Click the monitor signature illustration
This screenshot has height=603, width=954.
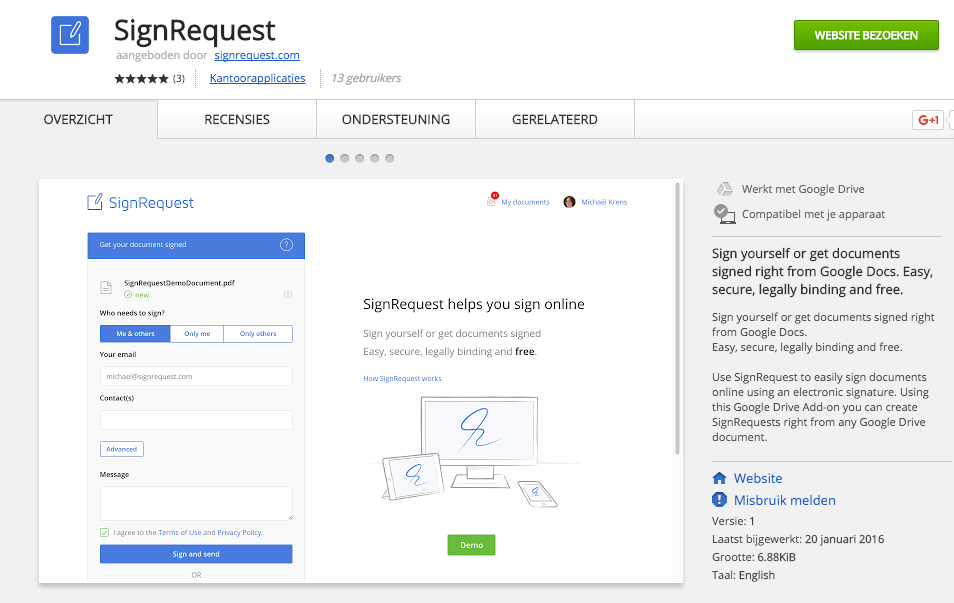479,441
